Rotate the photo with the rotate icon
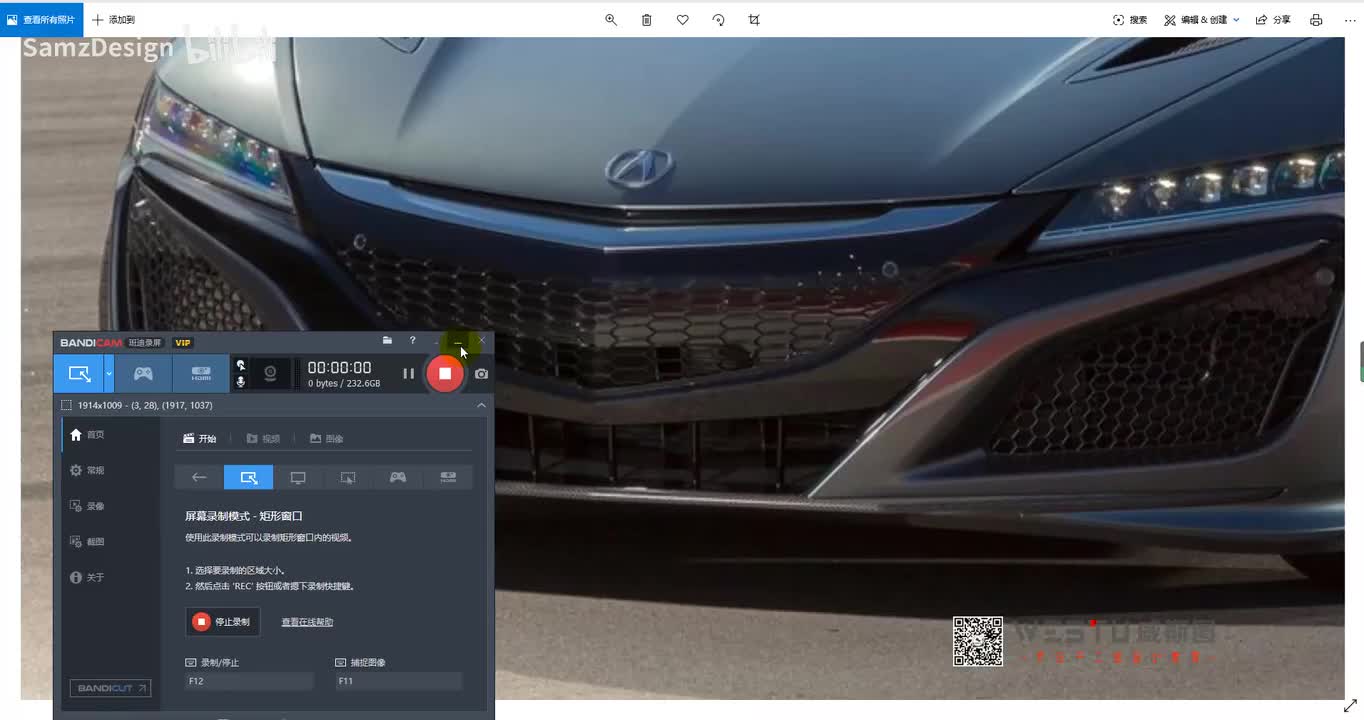Image resolution: width=1364 pixels, height=720 pixels. 718,20
